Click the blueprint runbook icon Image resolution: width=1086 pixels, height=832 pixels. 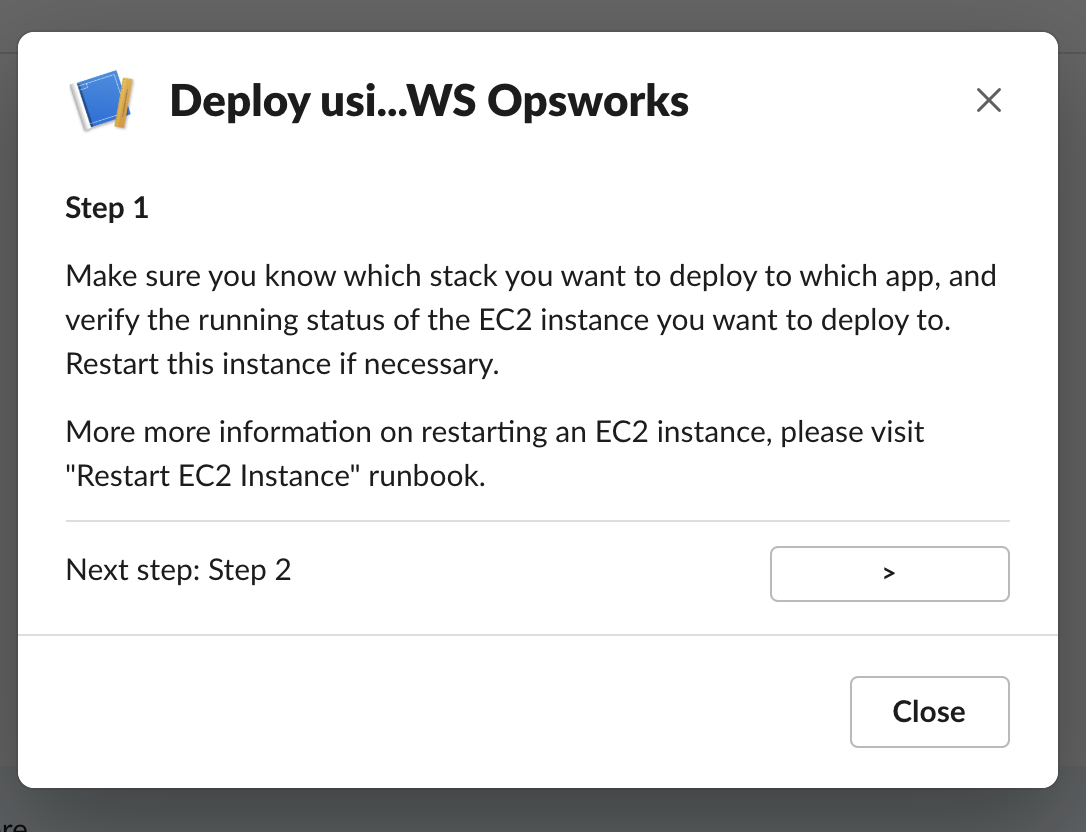[102, 101]
